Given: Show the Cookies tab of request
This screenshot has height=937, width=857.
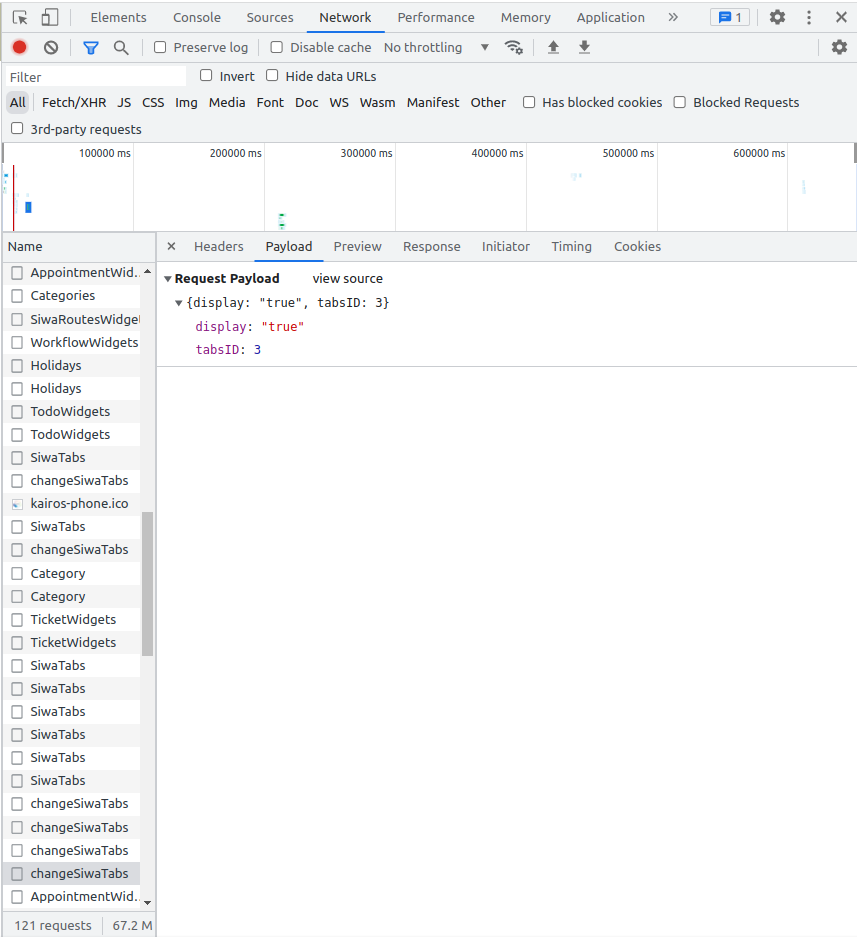Looking at the screenshot, I should 637,246.
